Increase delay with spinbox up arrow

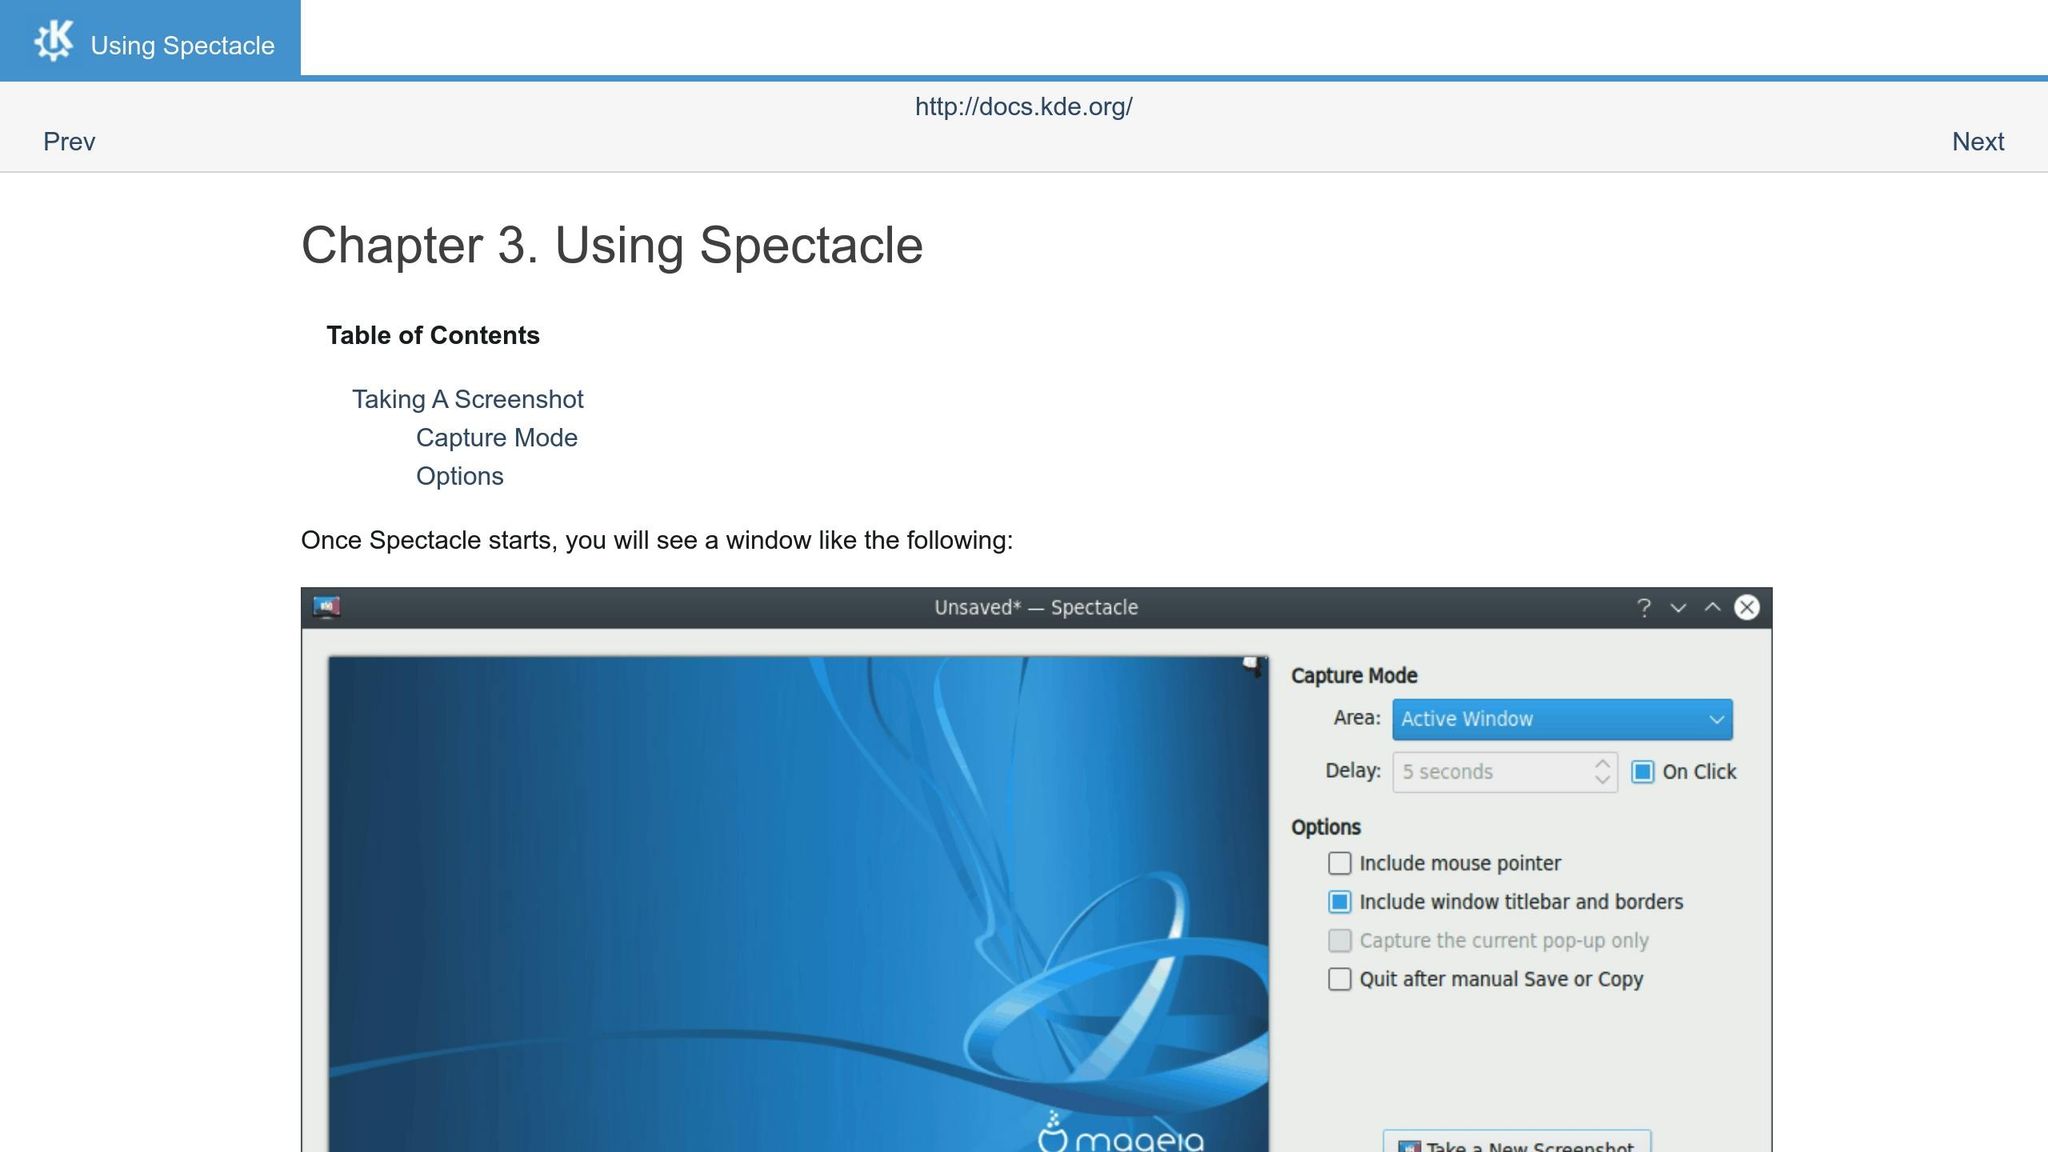1602,764
